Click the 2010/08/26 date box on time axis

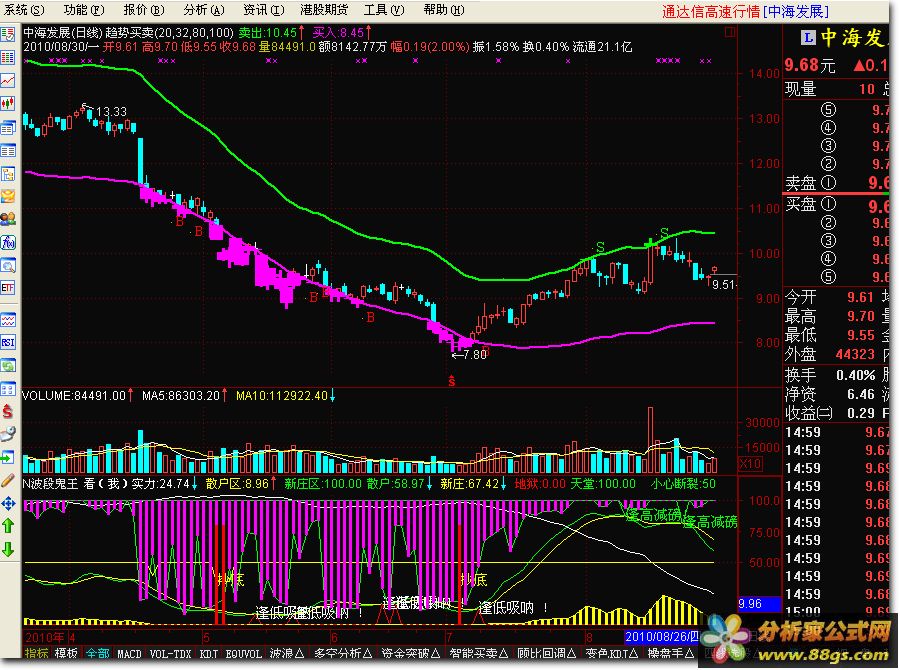click(x=661, y=637)
